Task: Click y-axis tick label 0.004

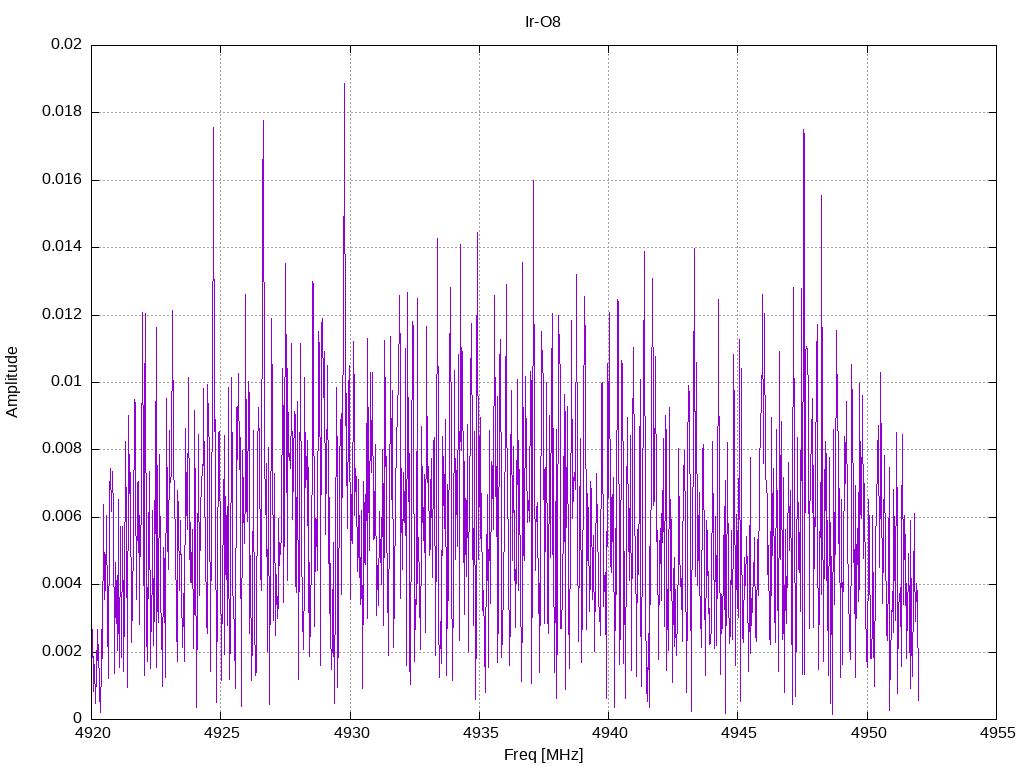Action: pos(62,584)
